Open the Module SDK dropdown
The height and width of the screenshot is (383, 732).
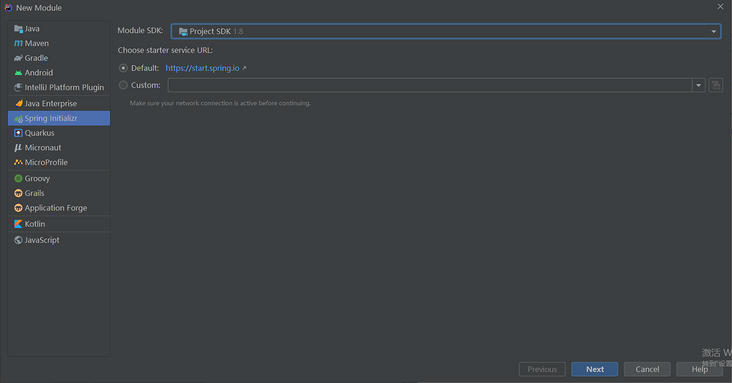point(446,31)
